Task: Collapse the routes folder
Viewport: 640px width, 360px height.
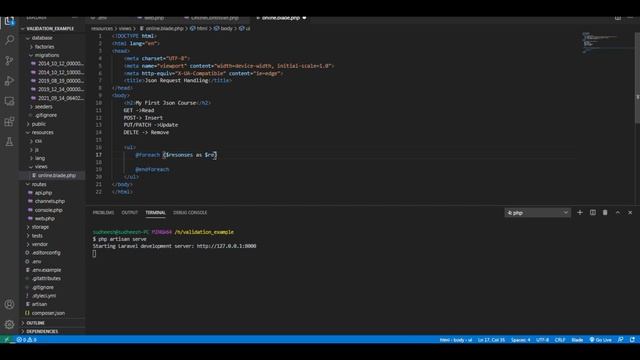Action: pos(39,184)
